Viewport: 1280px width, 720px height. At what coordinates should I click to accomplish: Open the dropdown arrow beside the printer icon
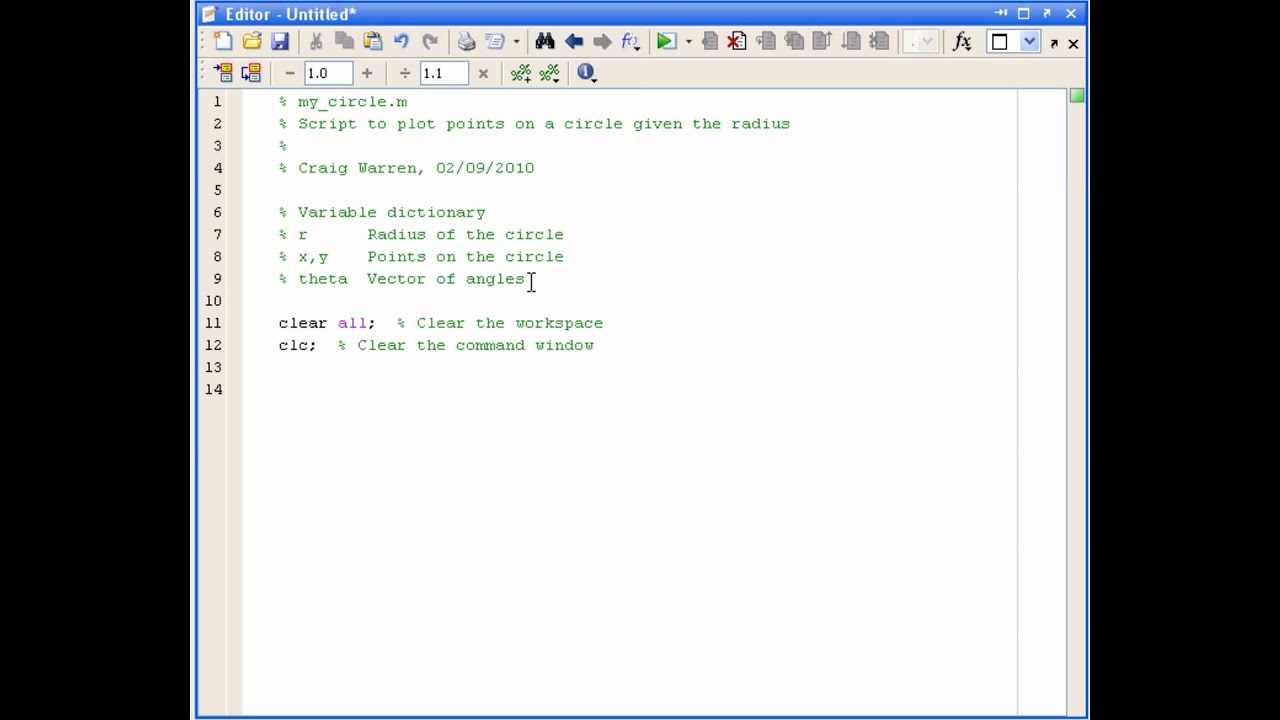[516, 41]
